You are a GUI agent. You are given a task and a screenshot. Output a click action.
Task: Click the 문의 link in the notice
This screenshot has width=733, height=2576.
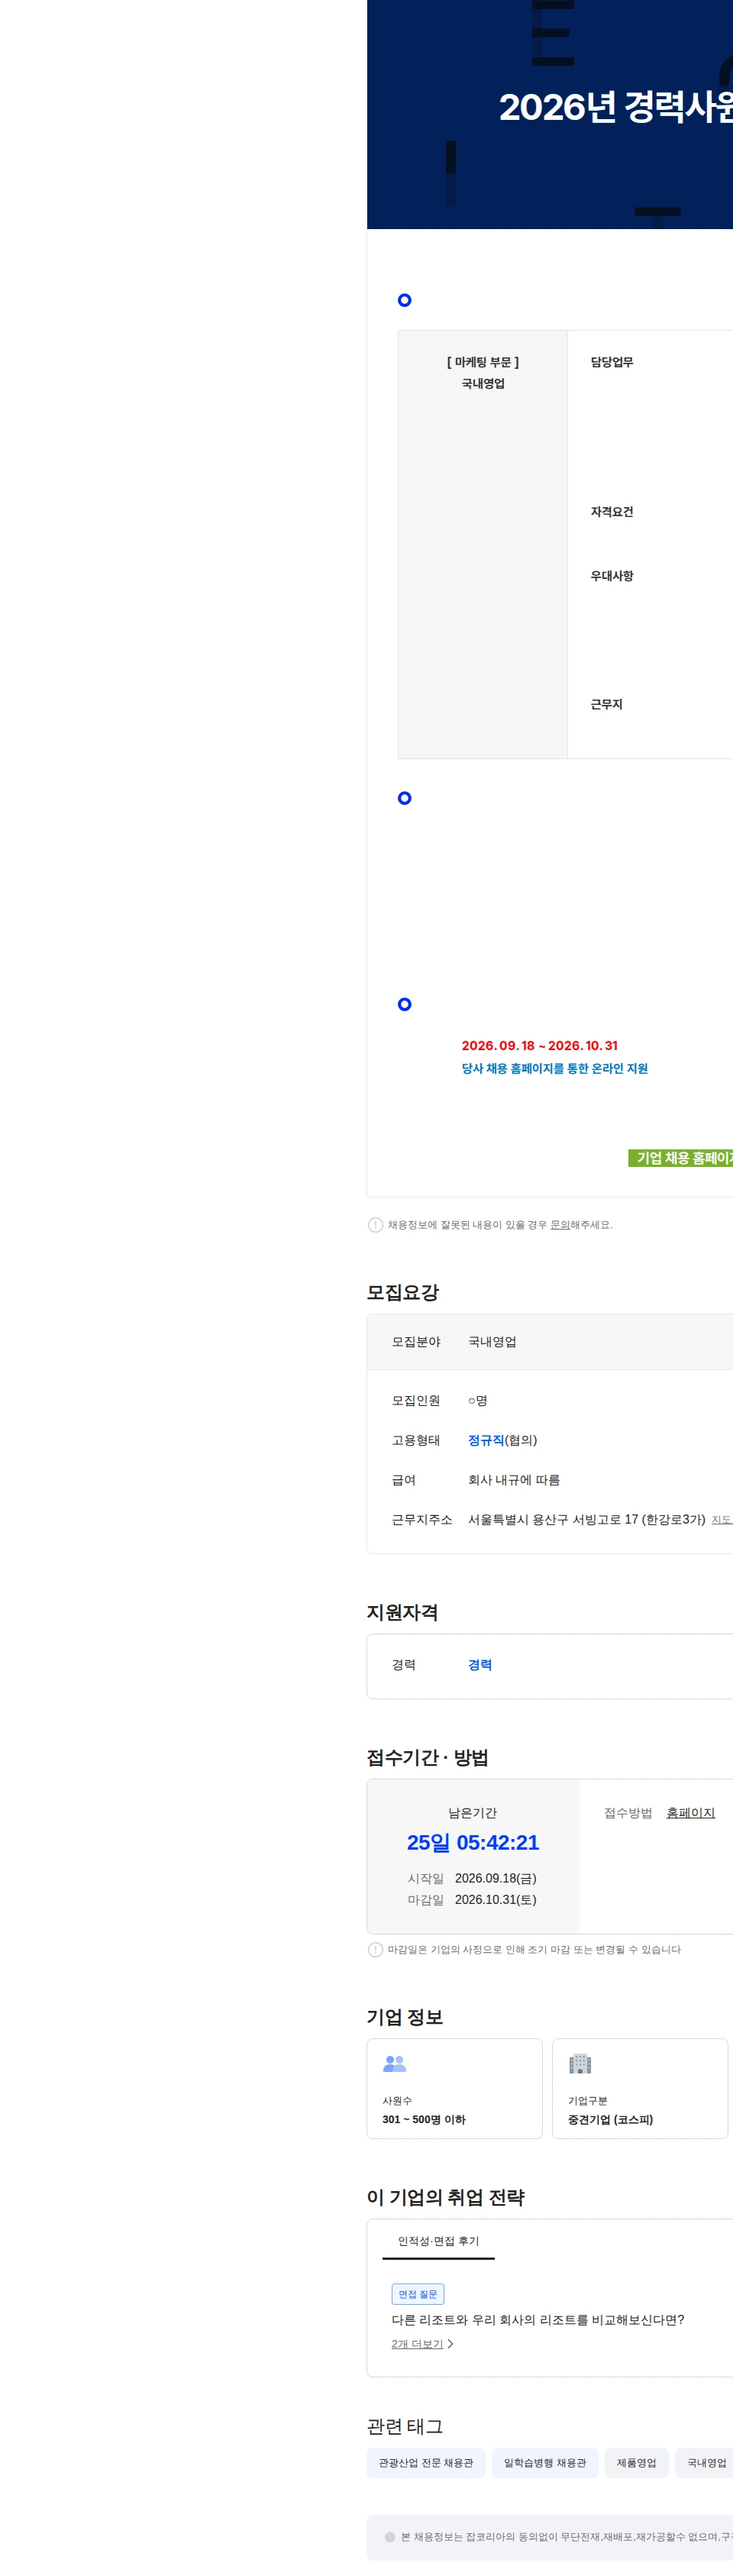(x=559, y=1224)
